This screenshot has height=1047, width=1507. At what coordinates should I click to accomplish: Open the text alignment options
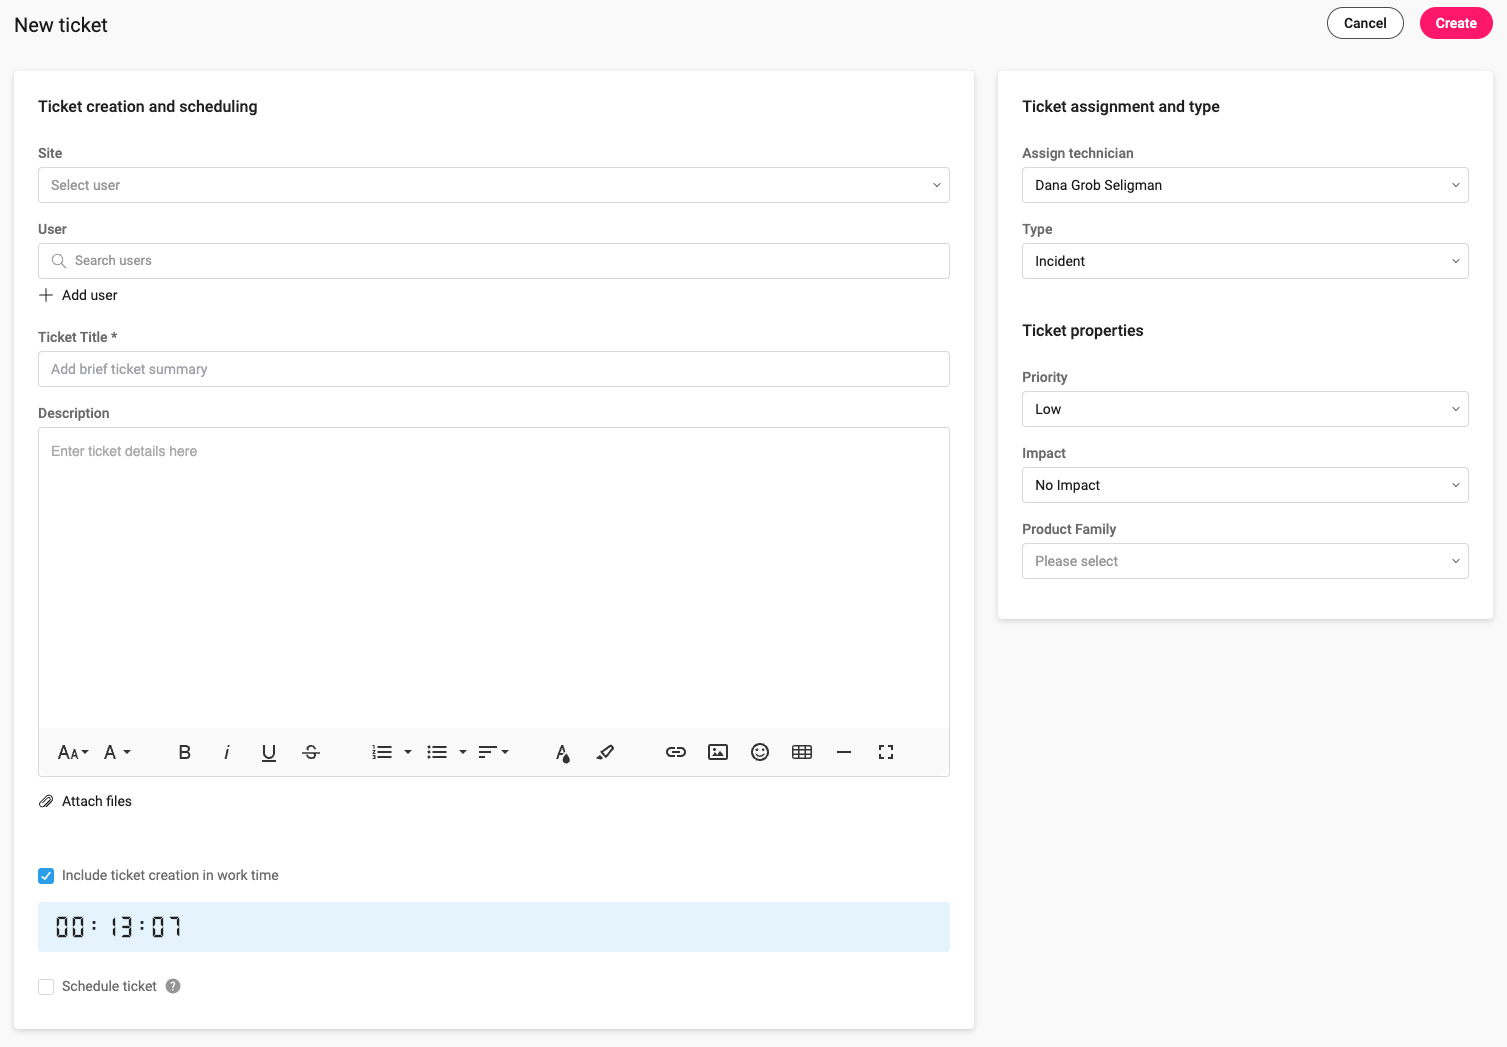[493, 752]
